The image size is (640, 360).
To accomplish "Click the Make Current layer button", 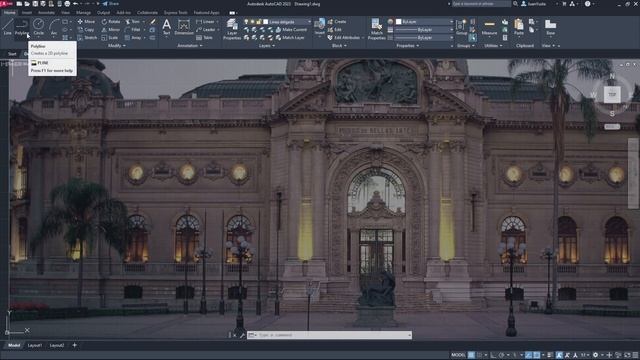I will [x=291, y=30].
